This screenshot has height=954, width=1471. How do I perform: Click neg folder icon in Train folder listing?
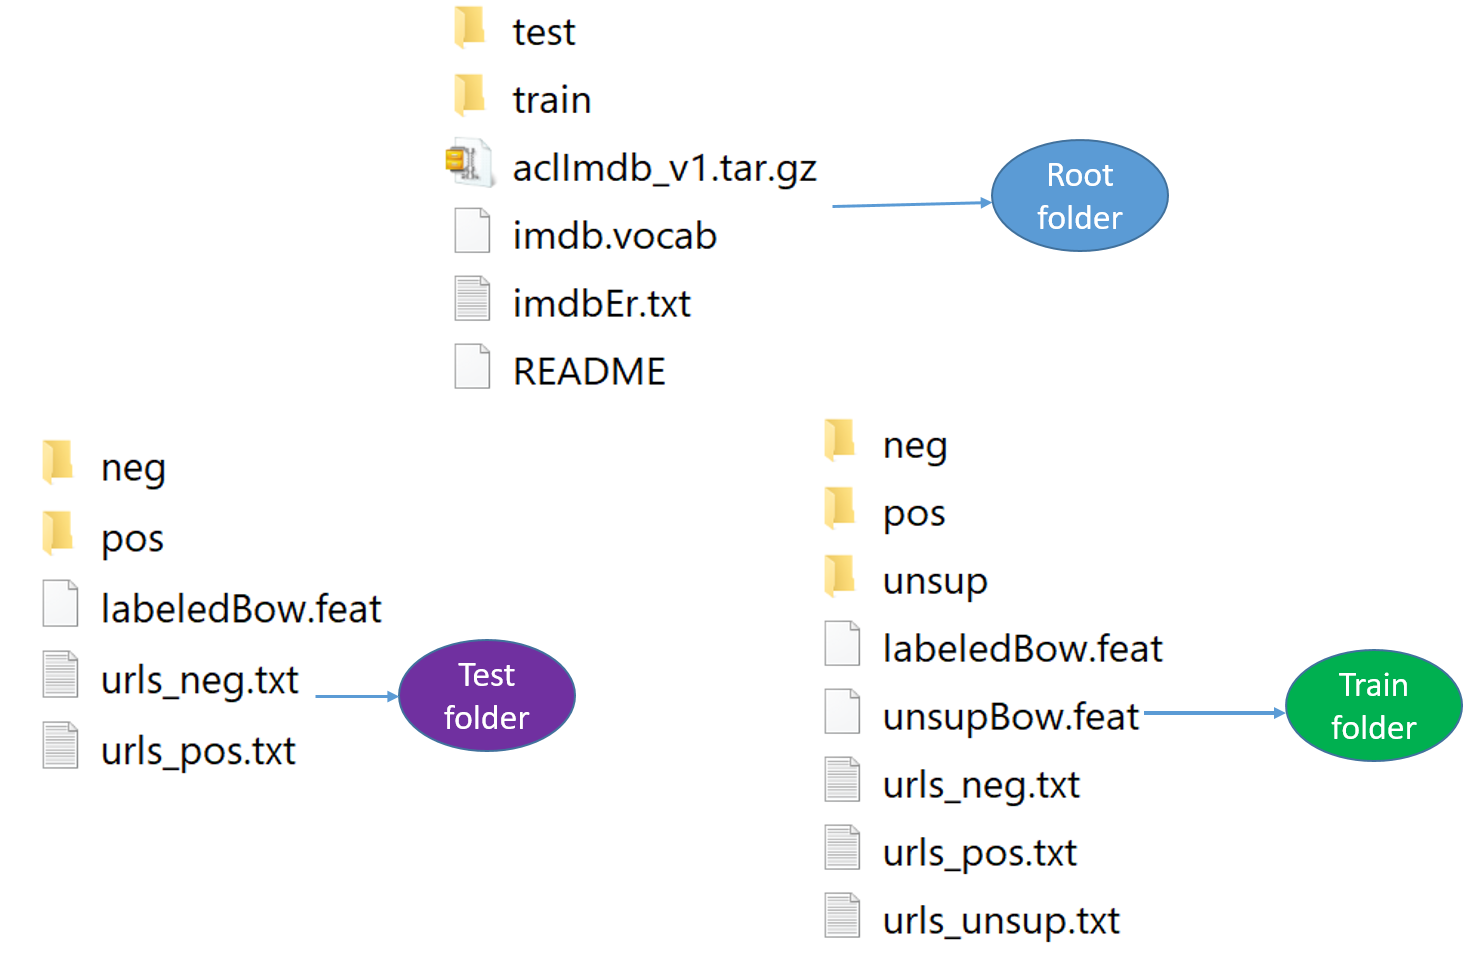pos(841,441)
